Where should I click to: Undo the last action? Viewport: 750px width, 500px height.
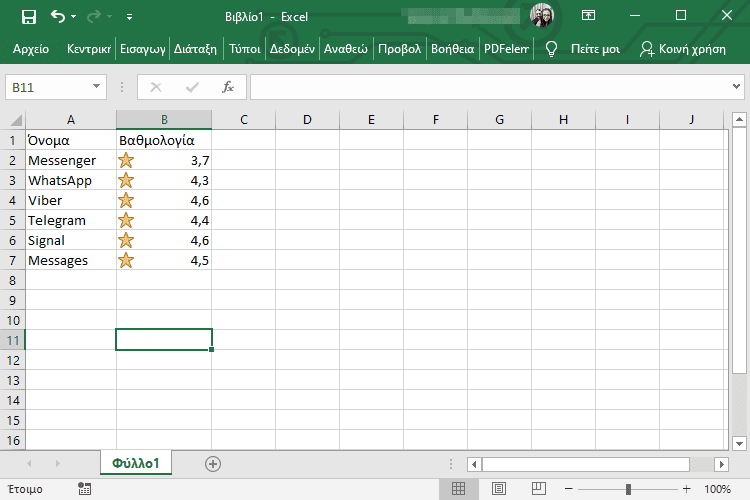tap(58, 17)
